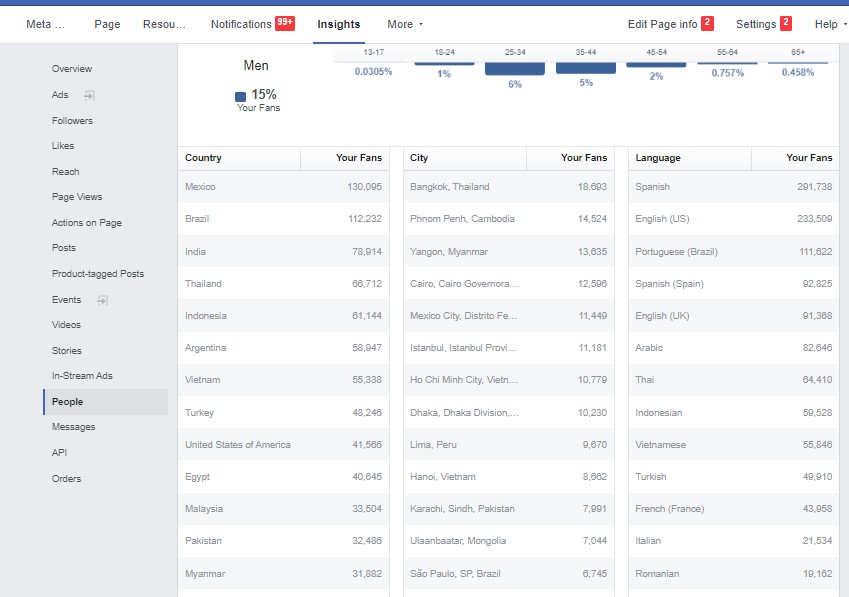Click the India country row
Screen dimensions: 849x597
[283, 252]
